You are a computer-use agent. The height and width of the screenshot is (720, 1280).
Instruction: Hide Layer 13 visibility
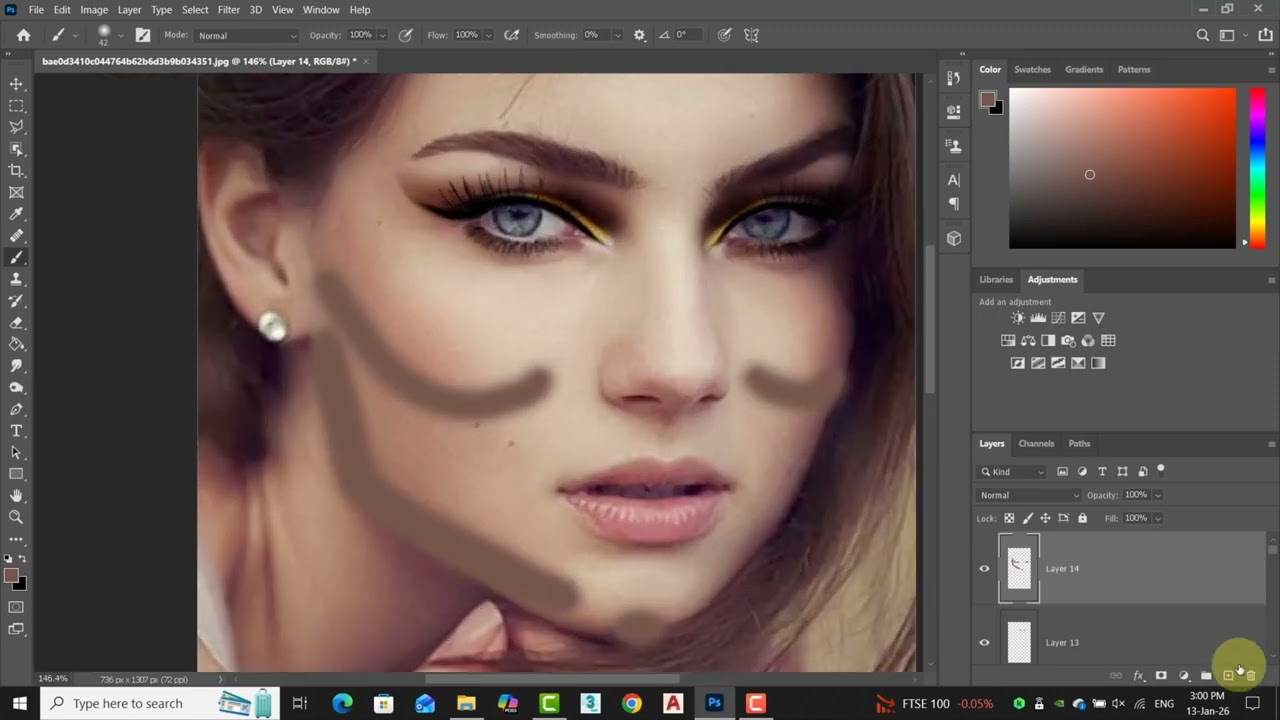pyautogui.click(x=984, y=643)
